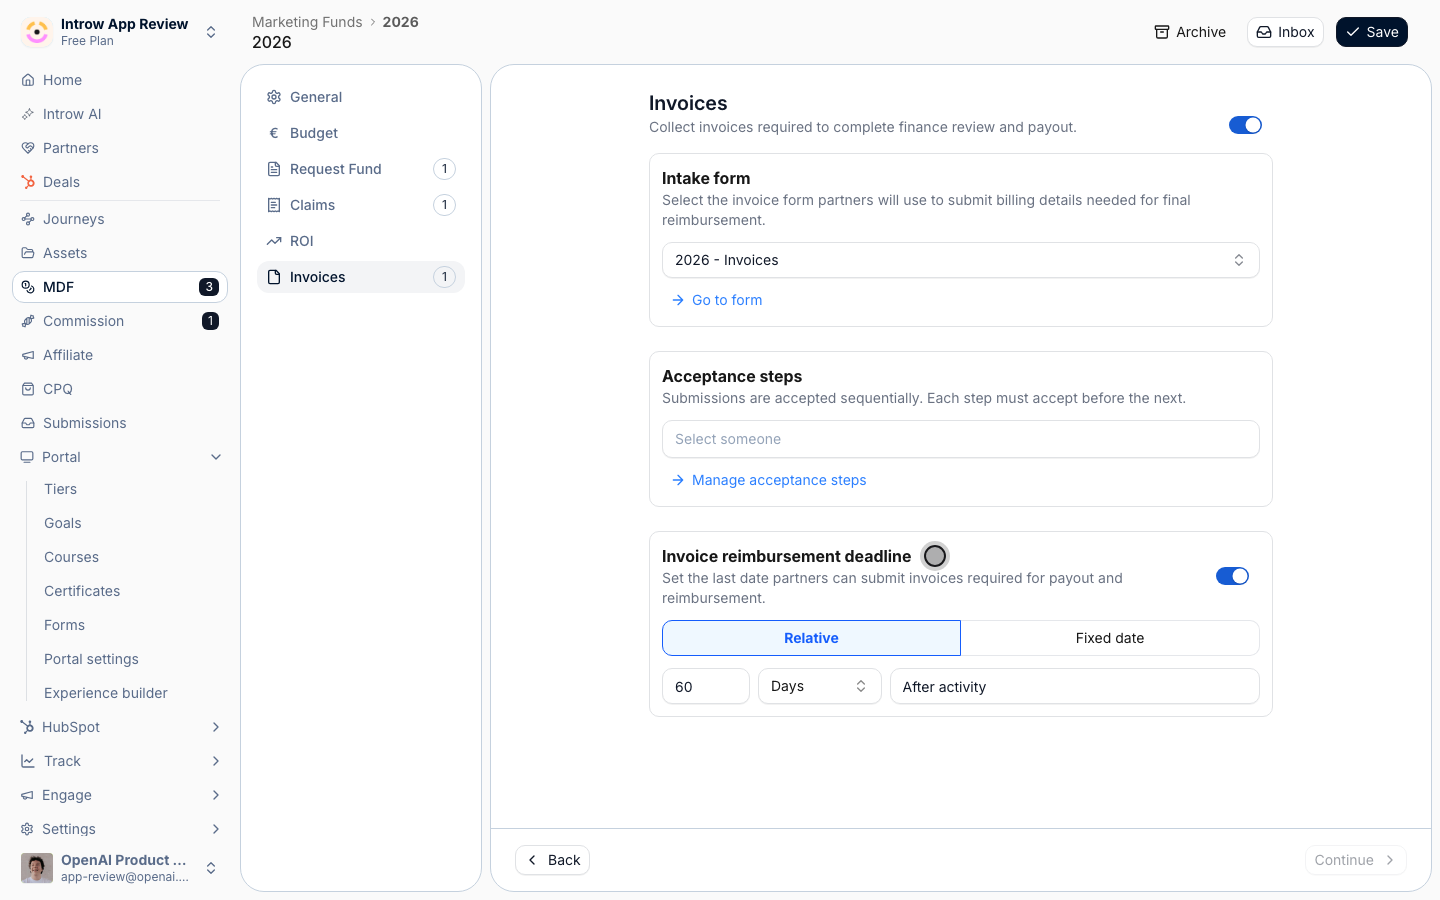Click the Budget euro icon
Viewport: 1440px width, 900px height.
point(274,133)
